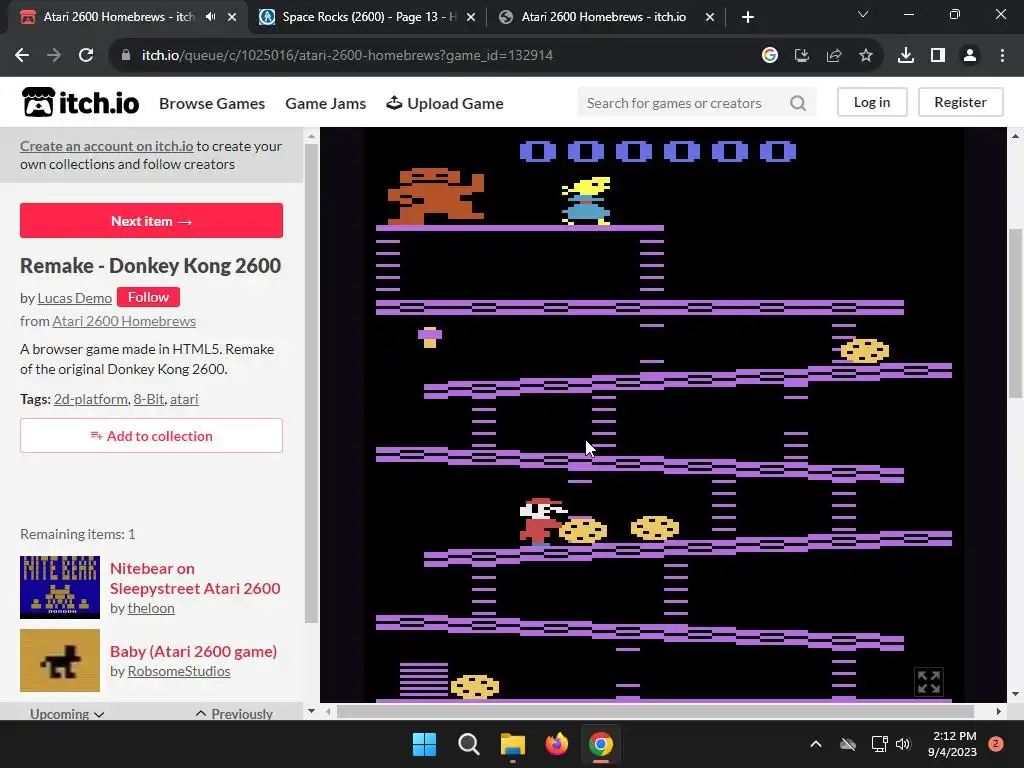
Task: Open Lucas Demo author link
Action: coord(74,298)
